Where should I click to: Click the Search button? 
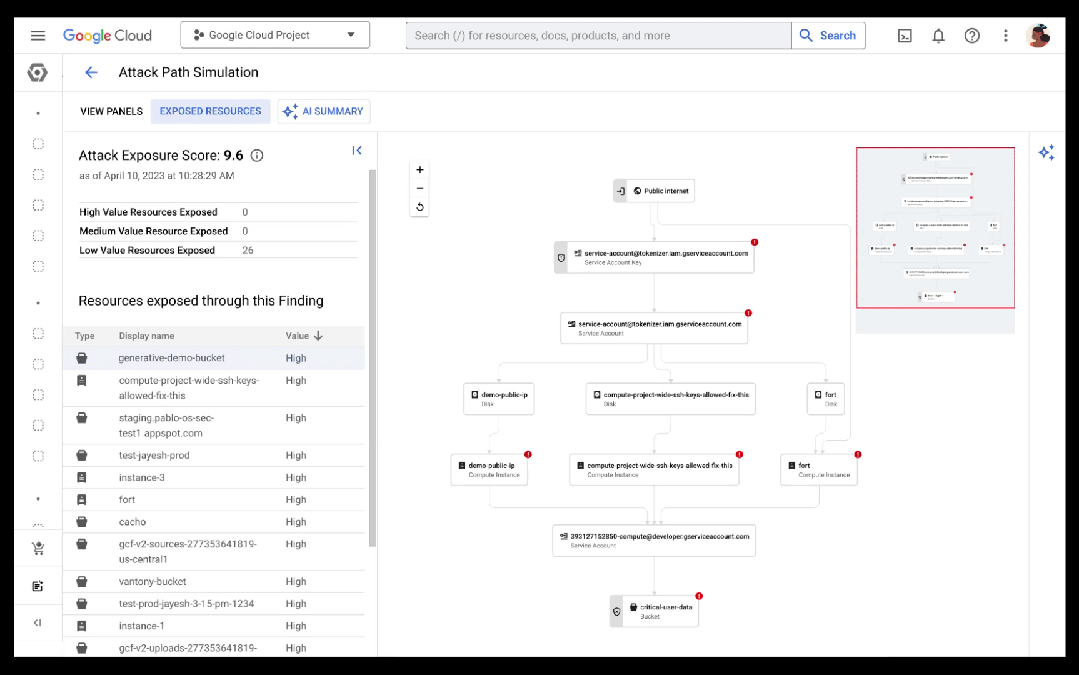(x=829, y=36)
